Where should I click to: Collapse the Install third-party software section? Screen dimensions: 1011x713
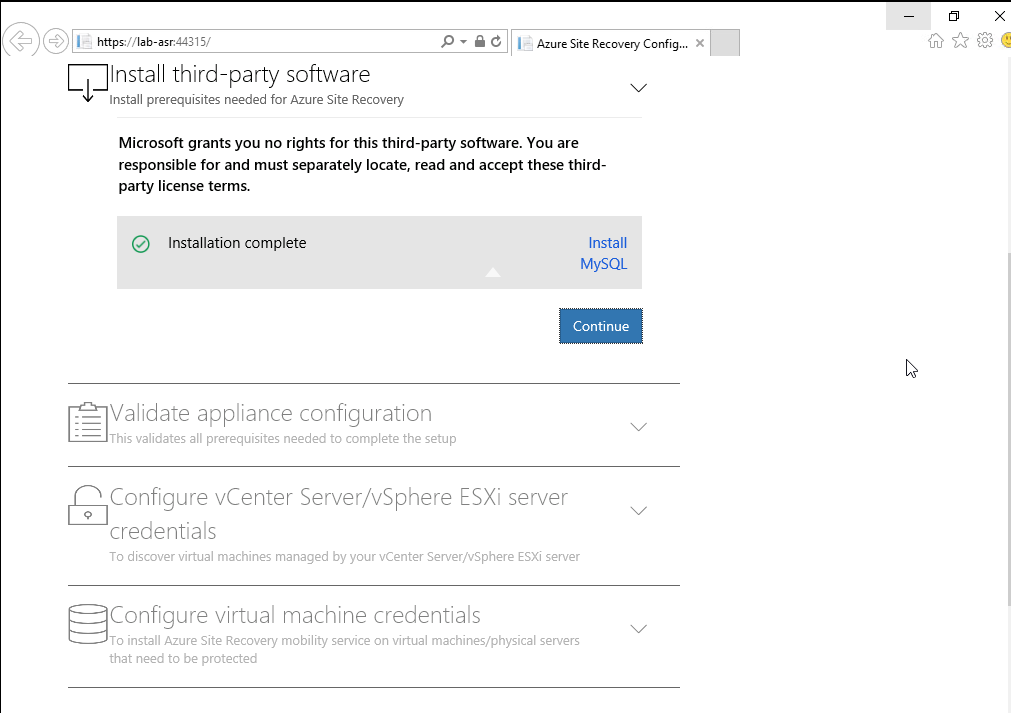[638, 88]
